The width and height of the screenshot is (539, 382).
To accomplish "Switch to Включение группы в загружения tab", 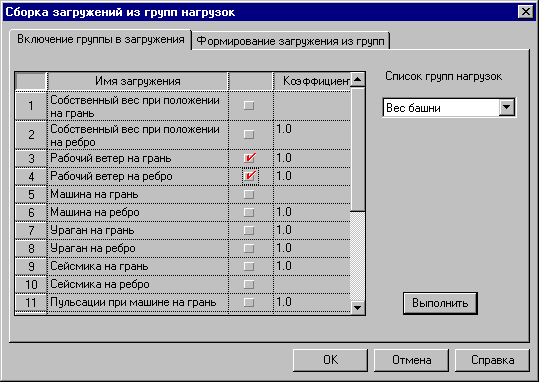I will click(x=100, y=40).
